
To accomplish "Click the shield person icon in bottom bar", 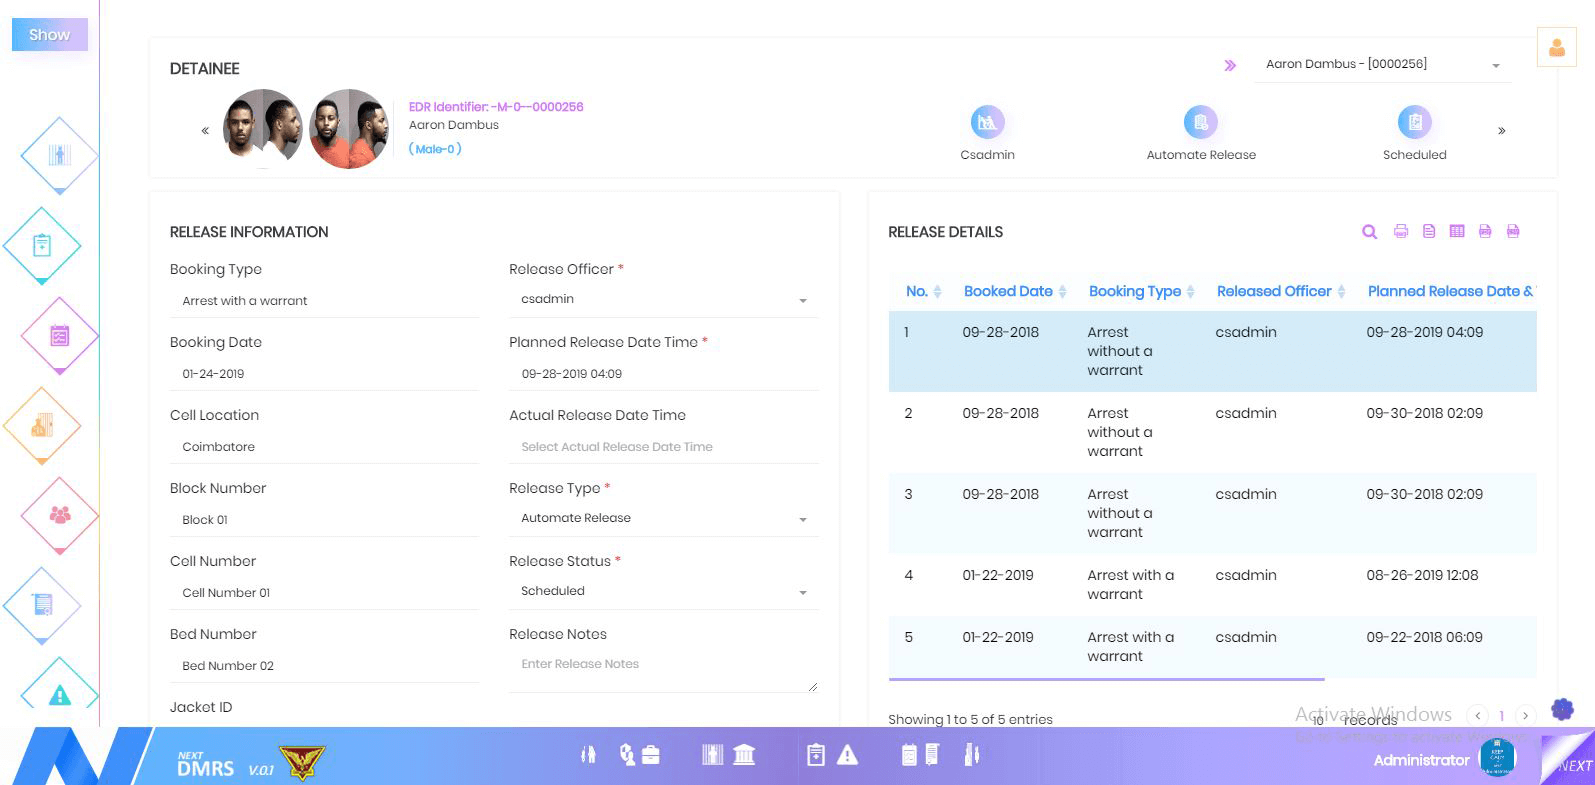I will (x=627, y=755).
